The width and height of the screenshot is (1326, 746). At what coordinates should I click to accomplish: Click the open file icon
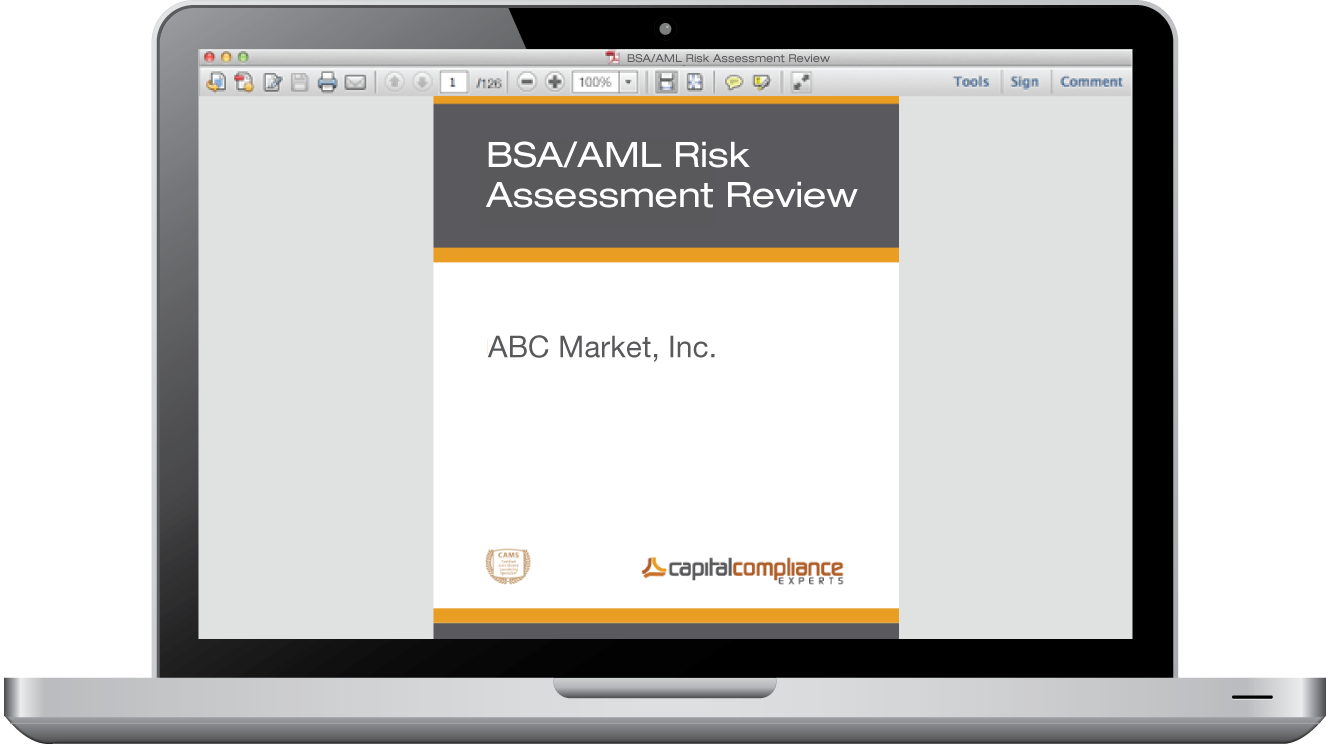click(216, 83)
